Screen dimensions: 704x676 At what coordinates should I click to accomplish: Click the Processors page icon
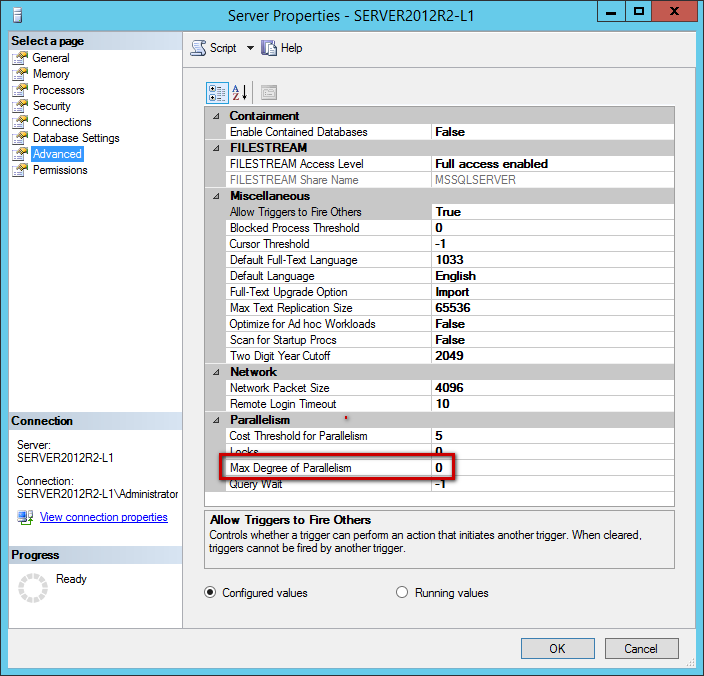(x=20, y=90)
